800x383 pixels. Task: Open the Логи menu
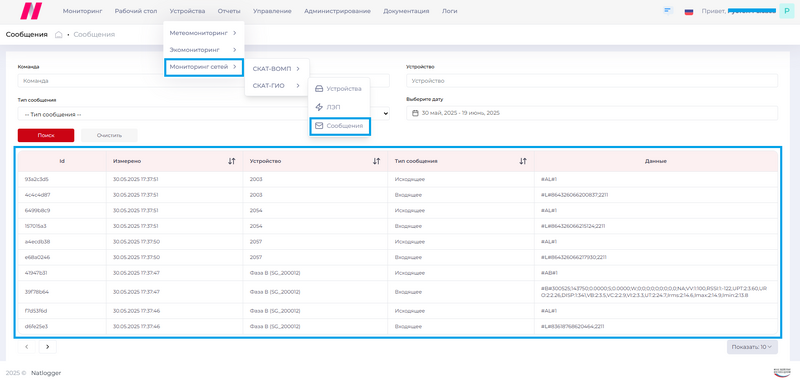[449, 11]
